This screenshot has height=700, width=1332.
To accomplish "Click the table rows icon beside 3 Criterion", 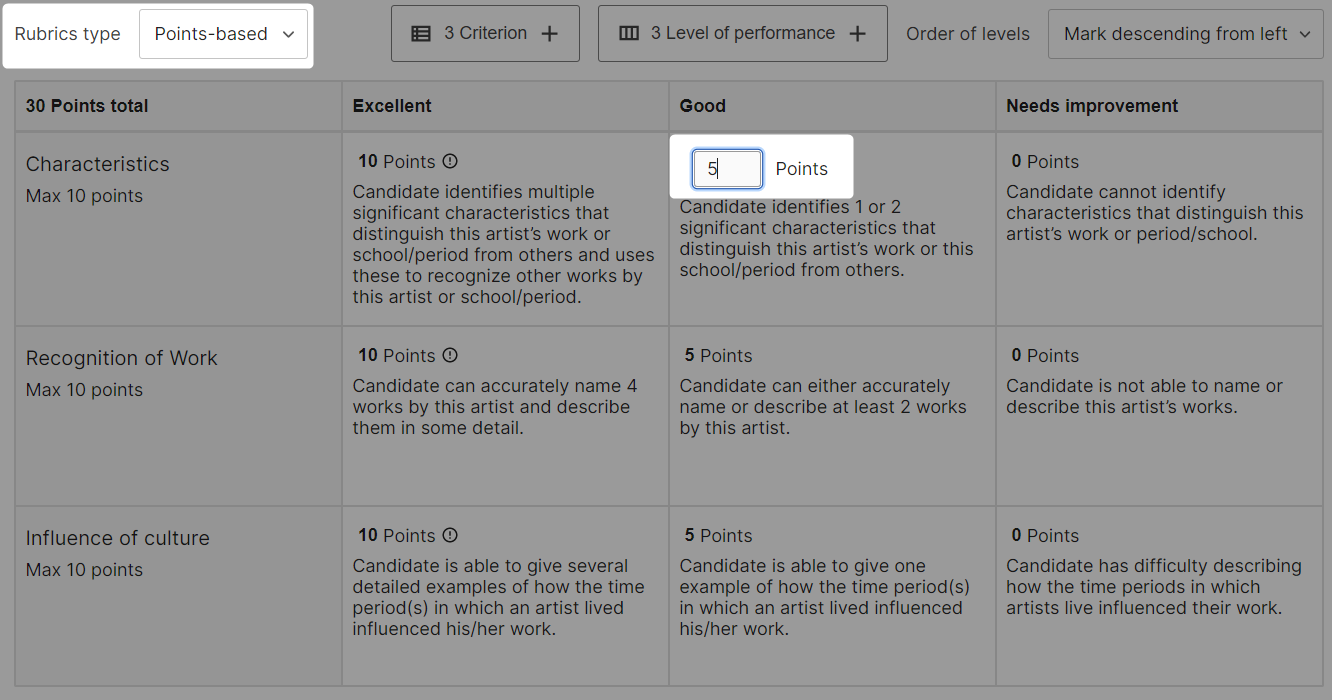I will (x=421, y=33).
